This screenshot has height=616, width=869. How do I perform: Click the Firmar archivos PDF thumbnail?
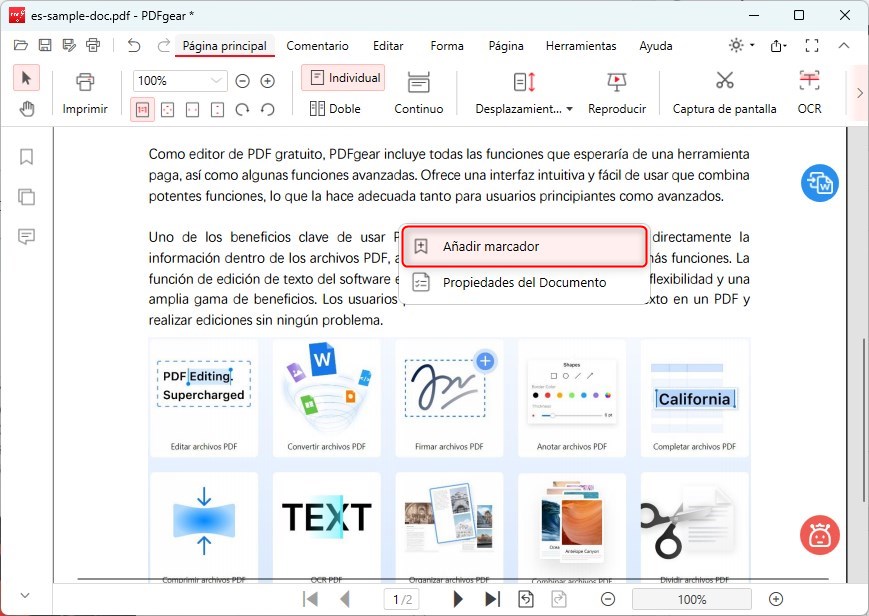point(449,399)
